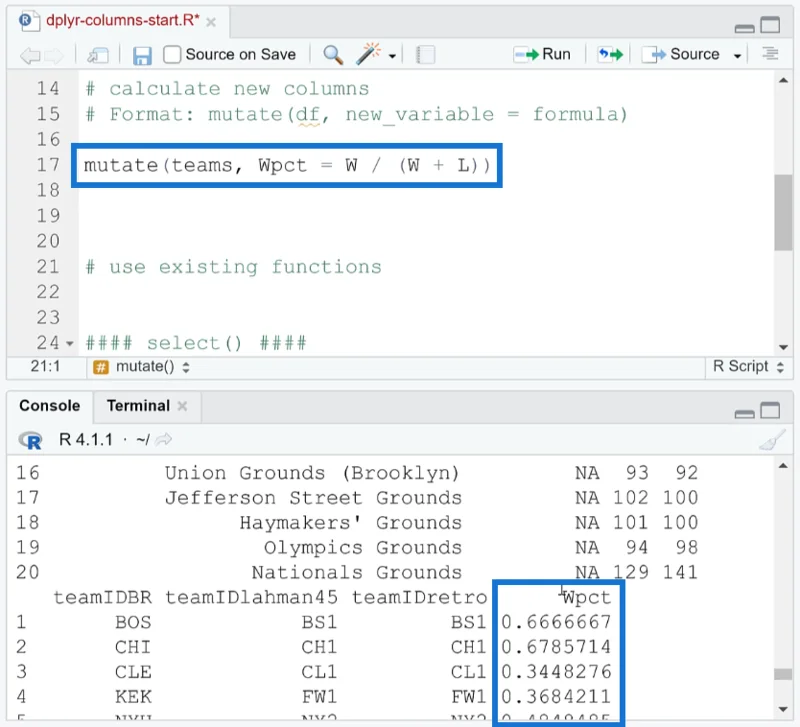Re-run the previous code region
The image size is (800, 727).
(x=610, y=54)
